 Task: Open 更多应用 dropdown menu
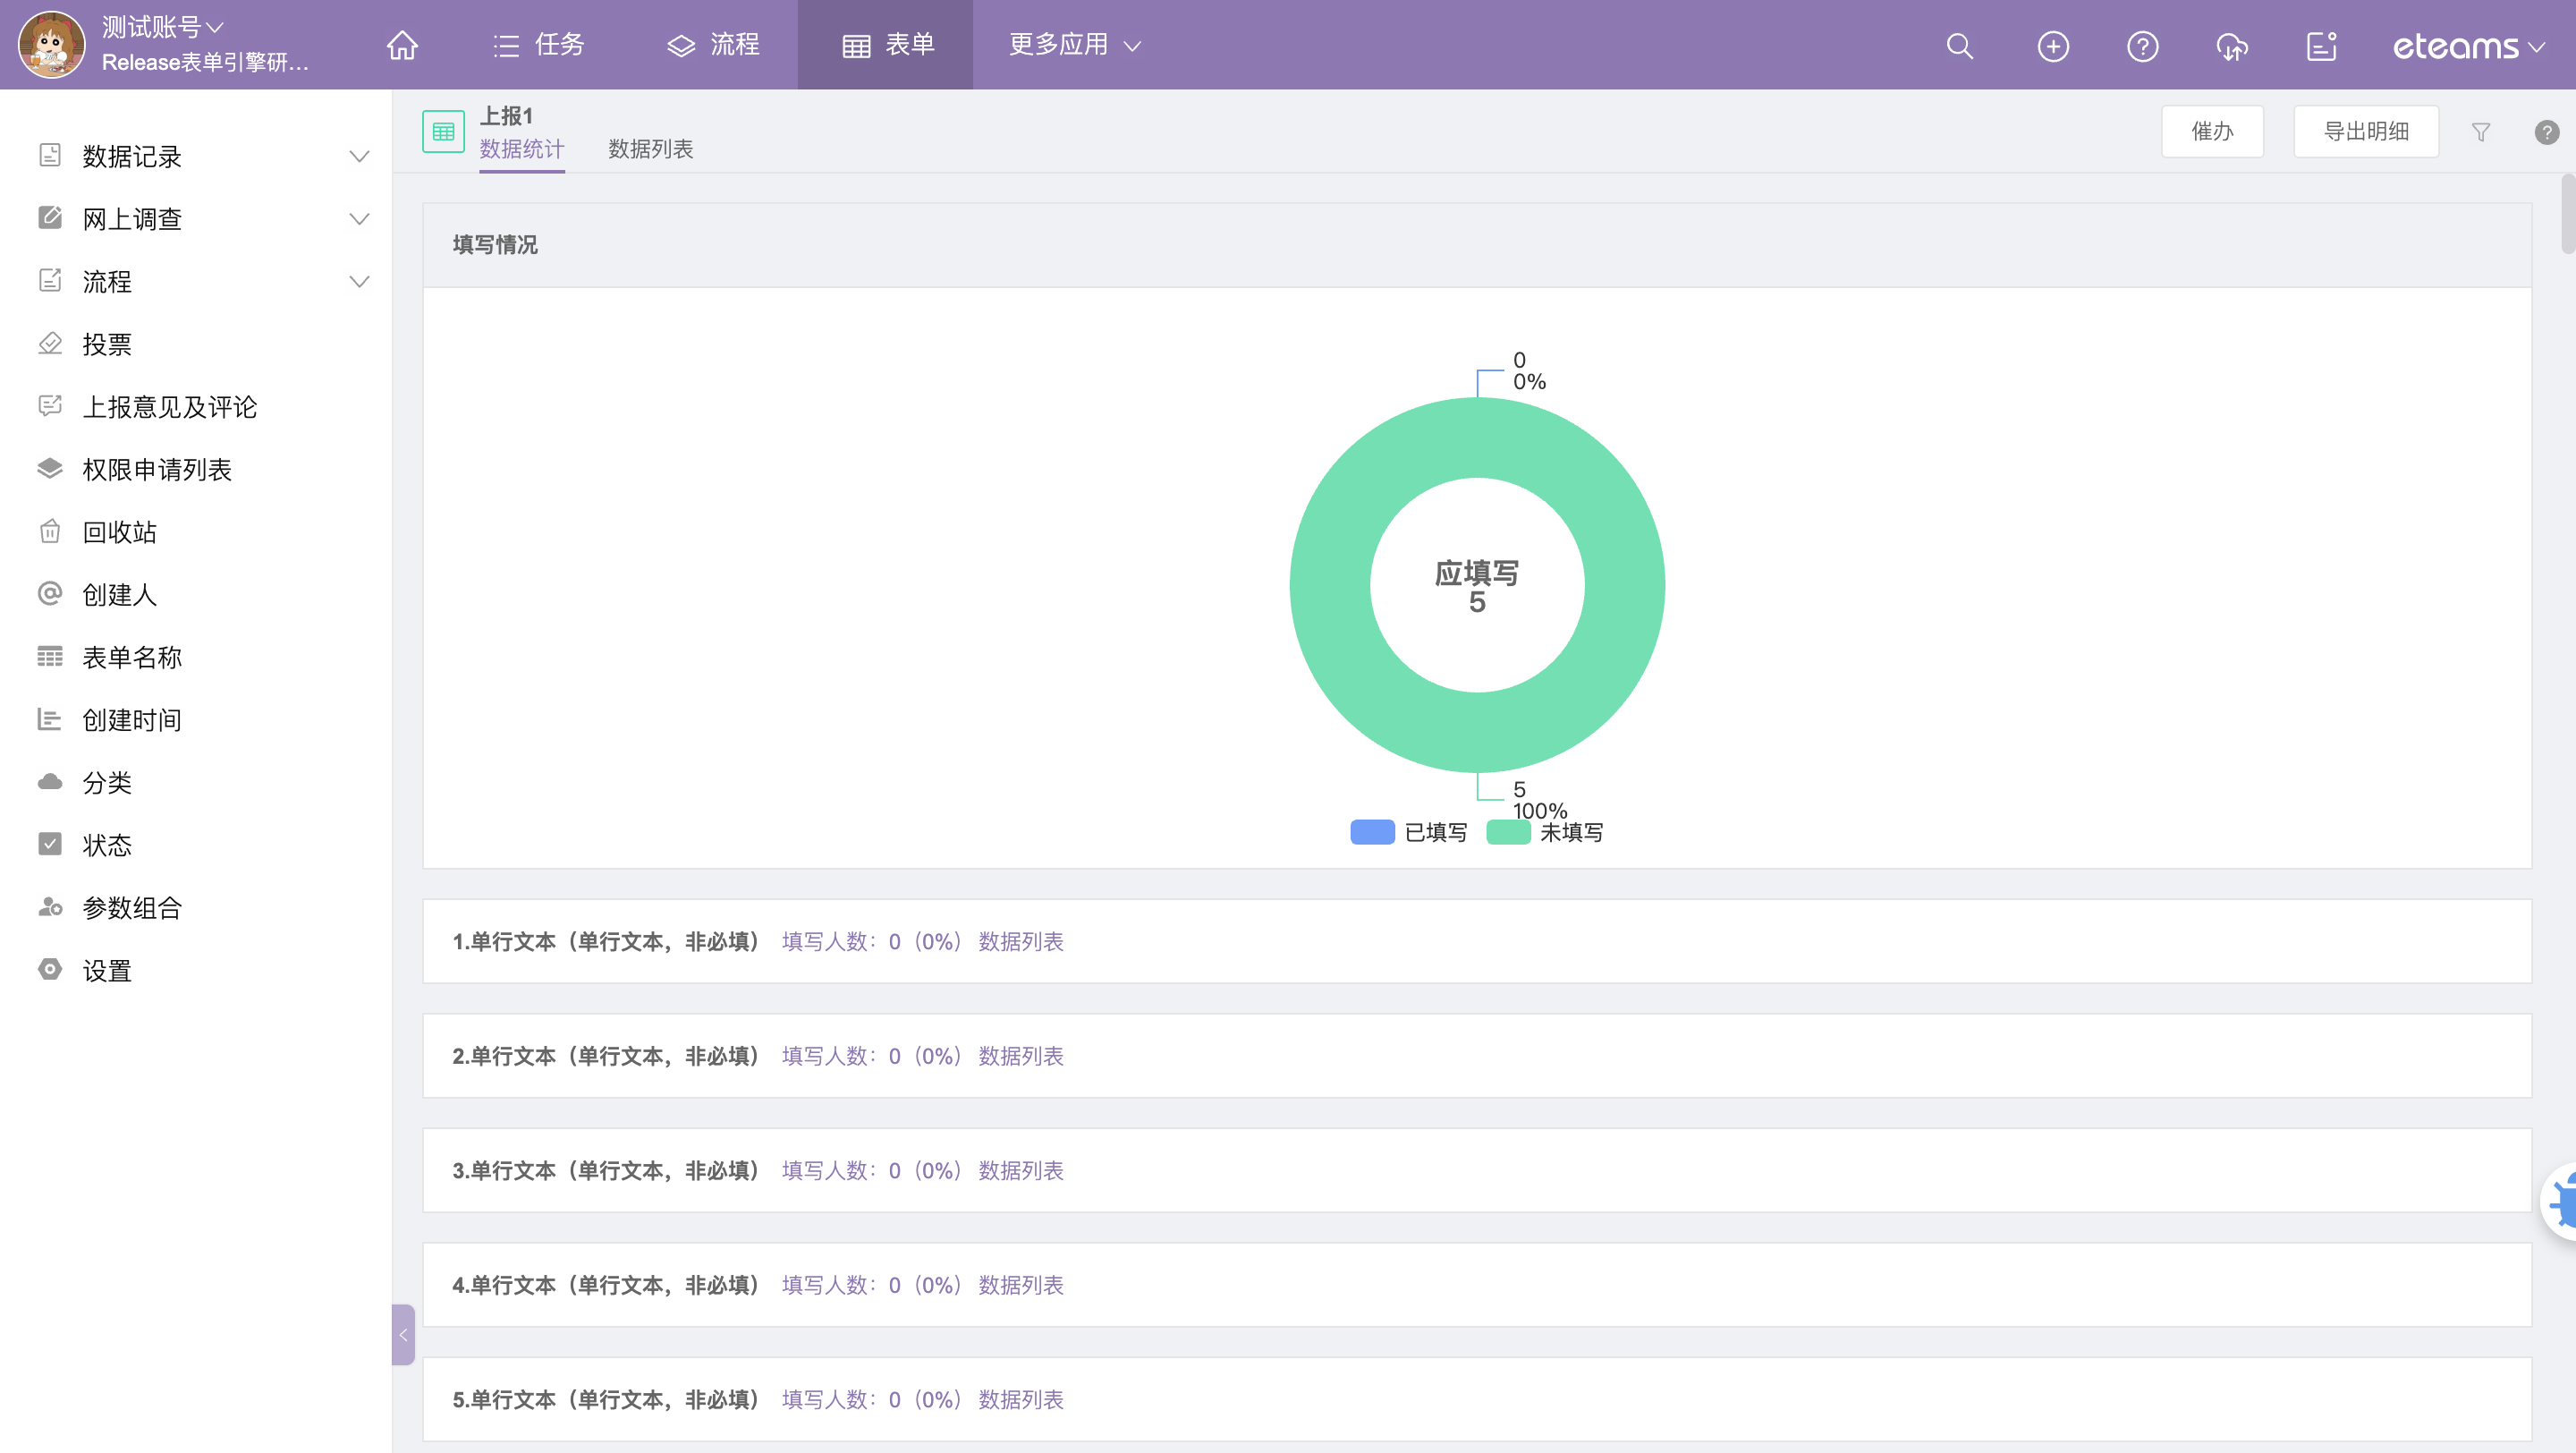(x=1075, y=45)
